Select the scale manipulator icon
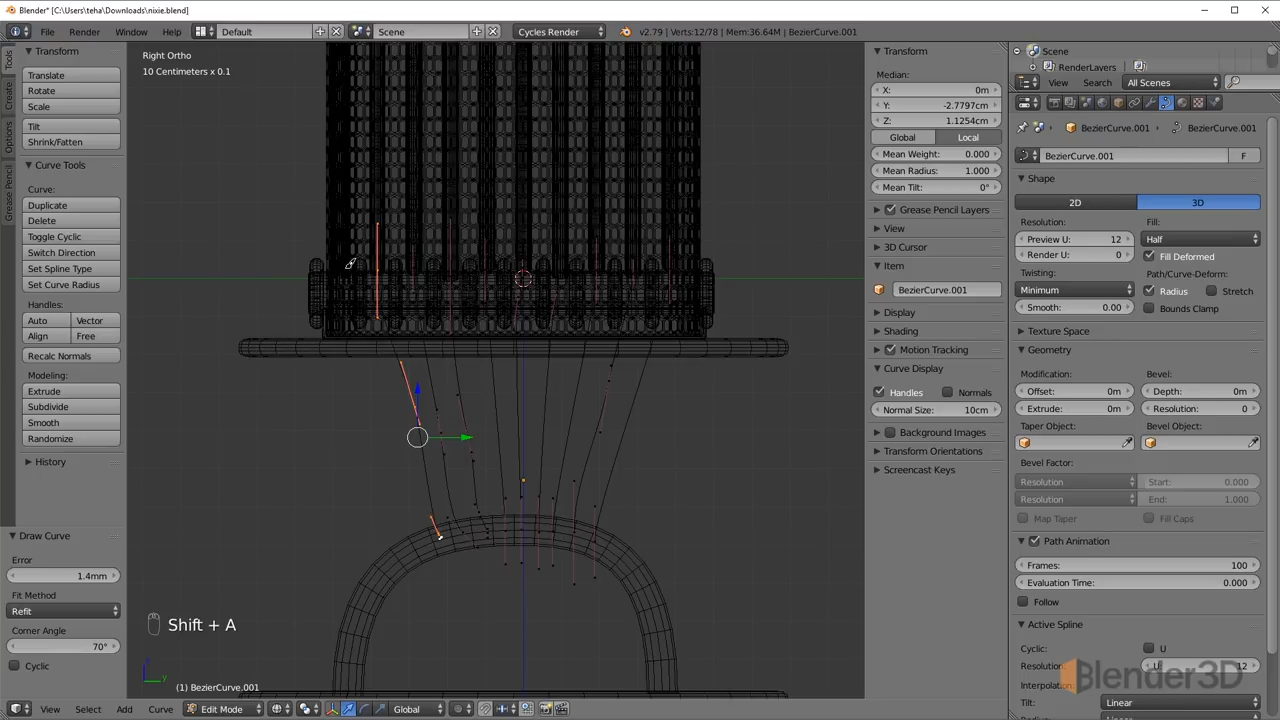The width and height of the screenshot is (1280, 720). pyautogui.click(x=380, y=709)
